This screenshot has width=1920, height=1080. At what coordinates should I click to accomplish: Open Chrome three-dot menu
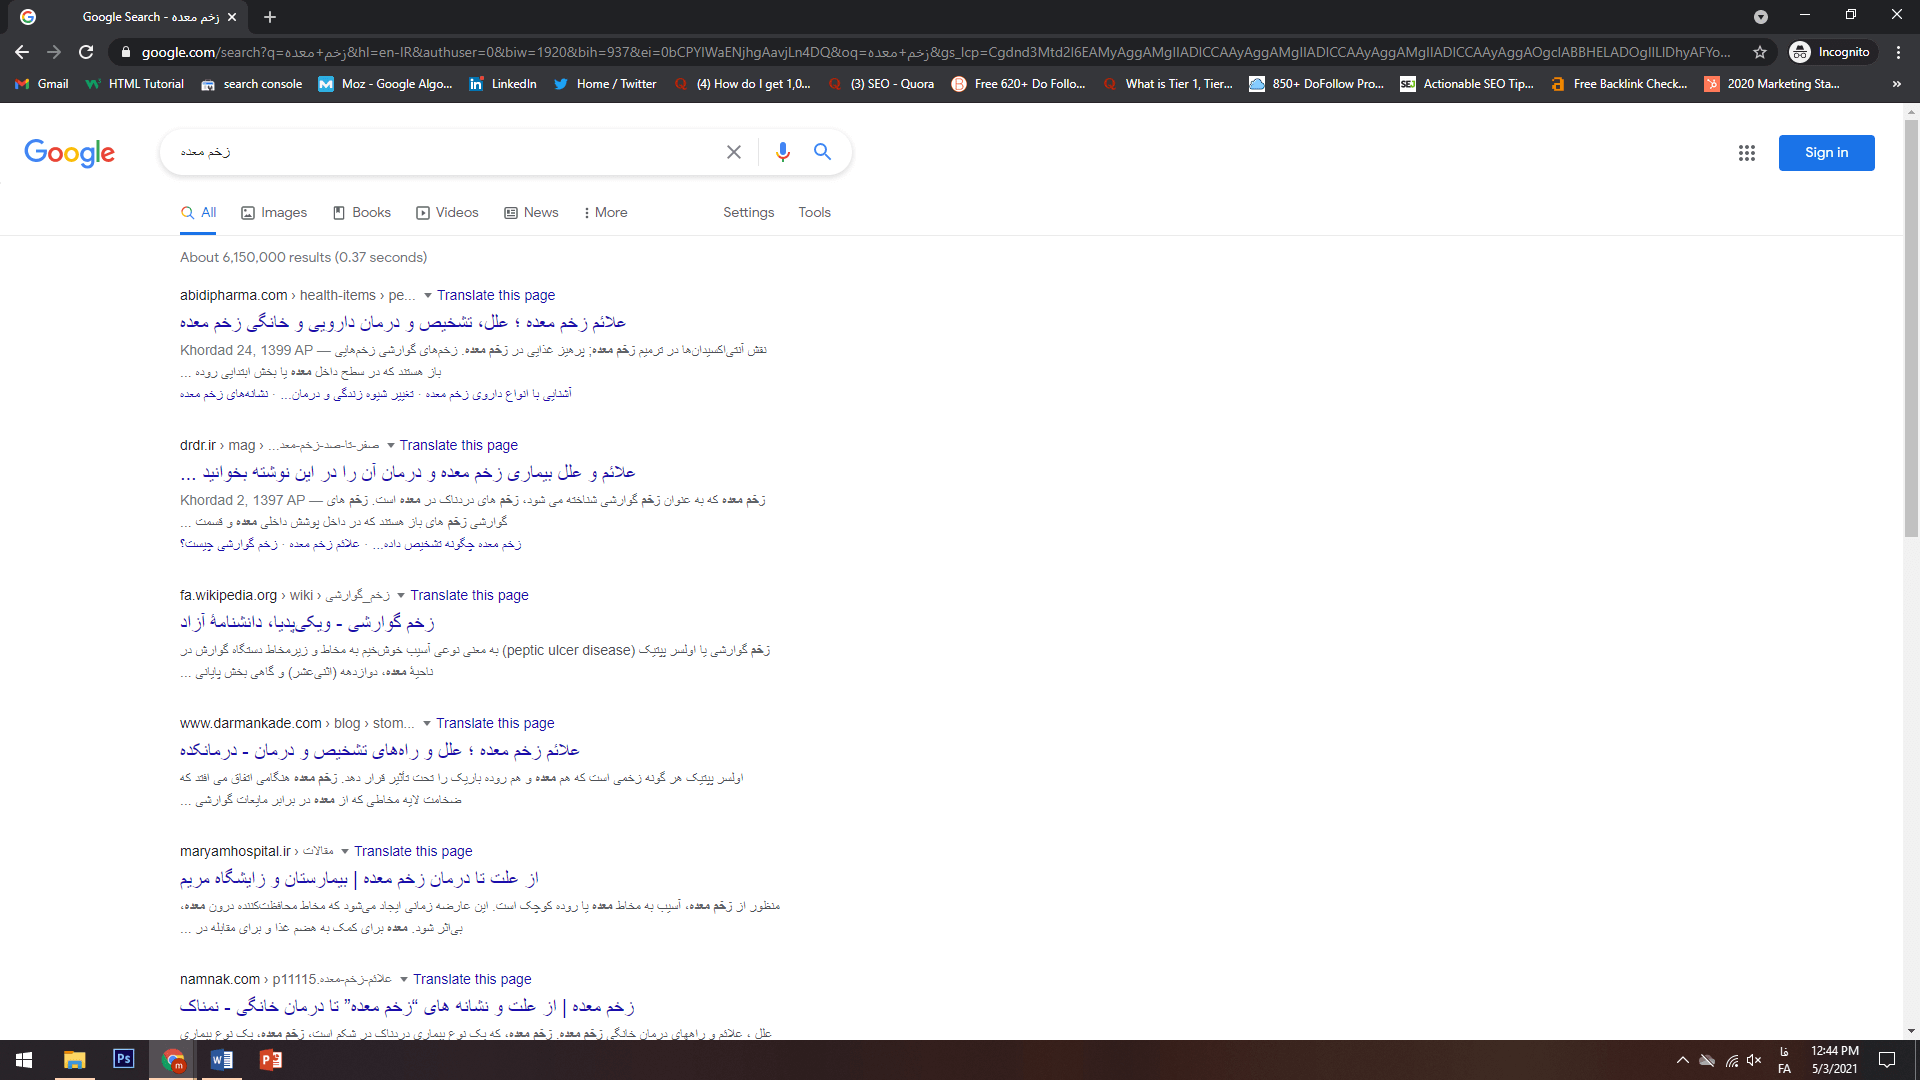click(1898, 52)
